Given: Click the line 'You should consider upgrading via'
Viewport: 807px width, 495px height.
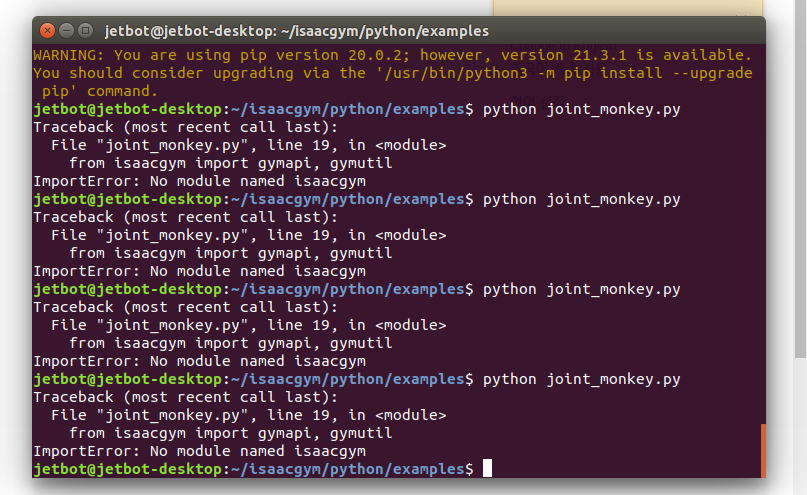Looking at the screenshot, I should tap(392, 73).
